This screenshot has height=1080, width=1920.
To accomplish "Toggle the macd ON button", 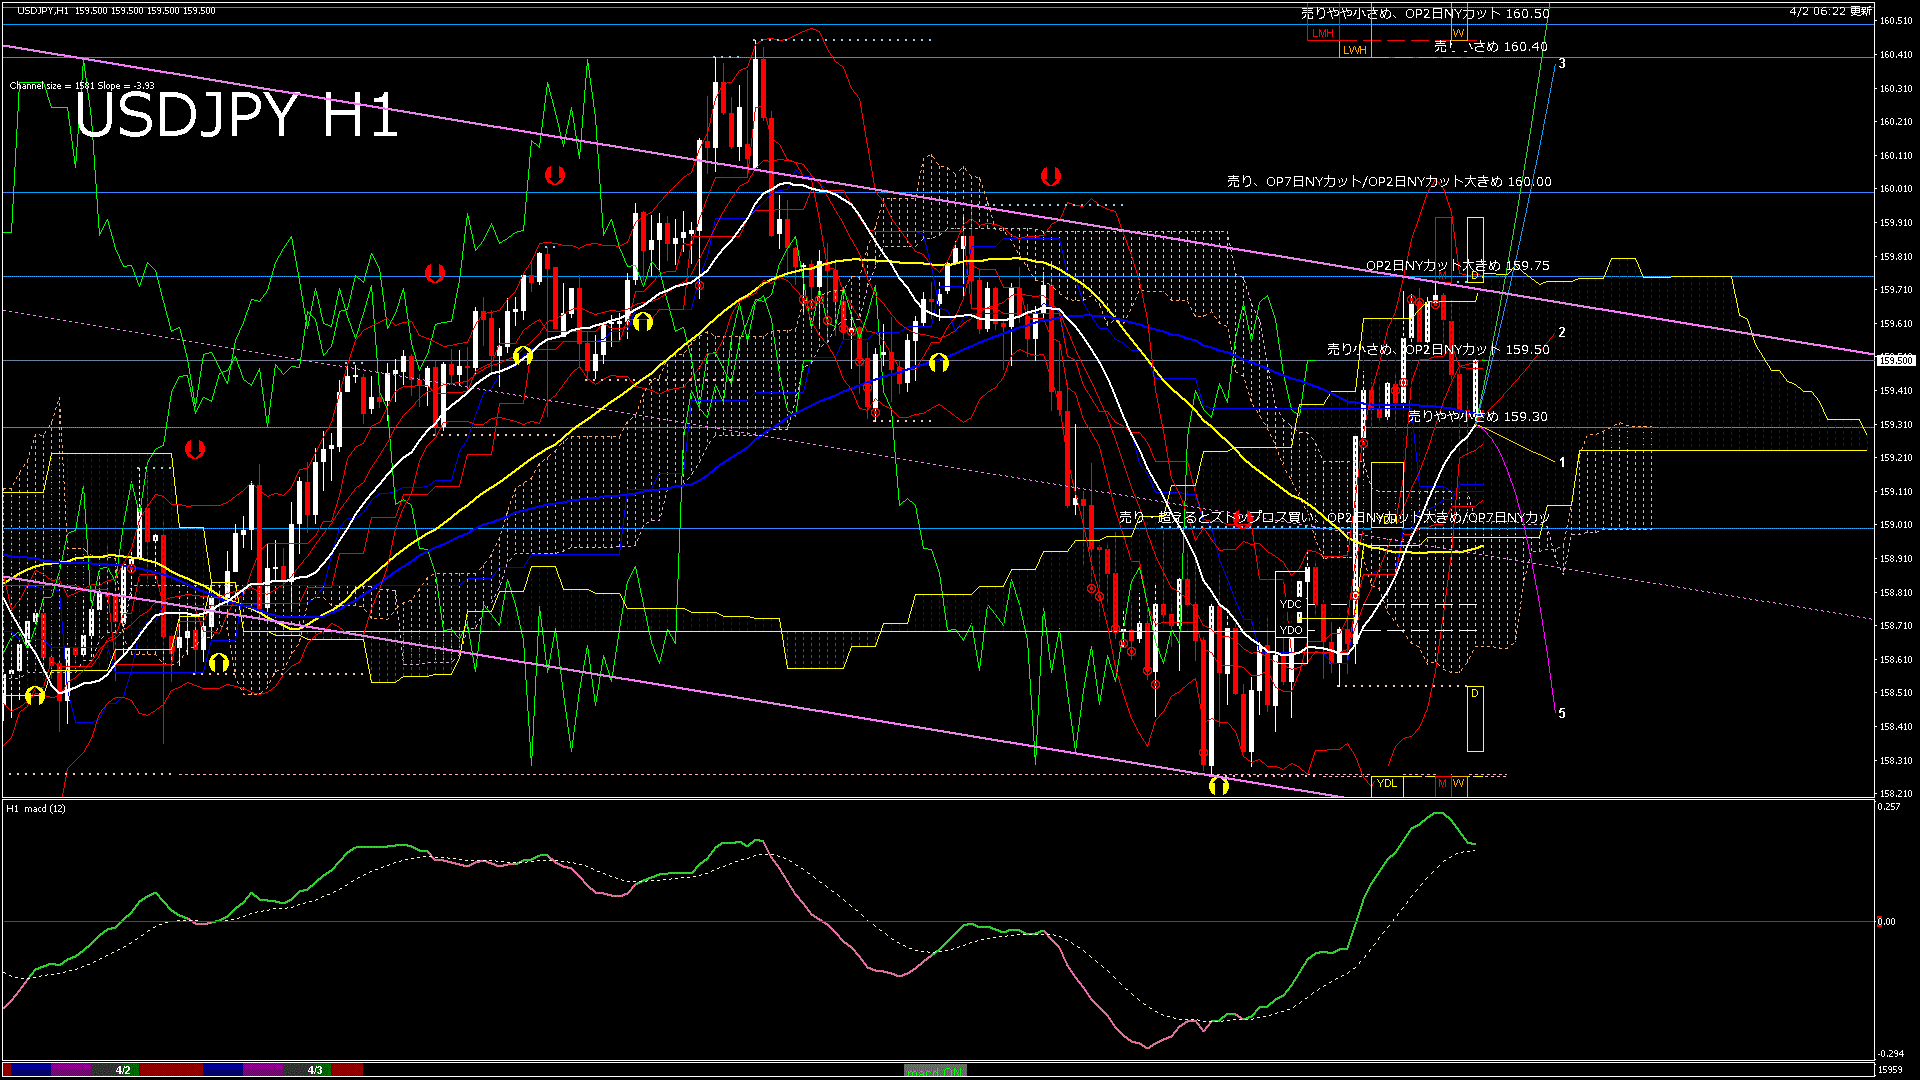I will (x=935, y=1070).
